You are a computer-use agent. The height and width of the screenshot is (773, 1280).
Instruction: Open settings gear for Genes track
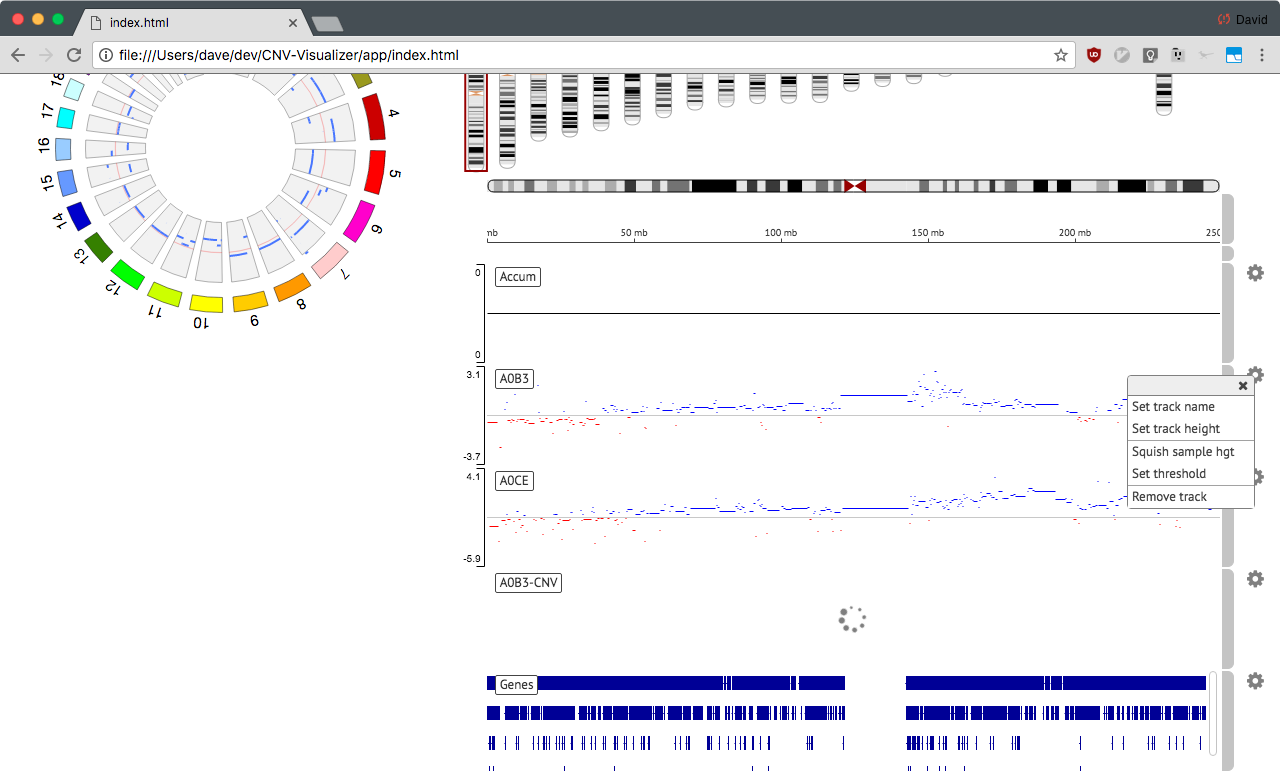point(1255,681)
